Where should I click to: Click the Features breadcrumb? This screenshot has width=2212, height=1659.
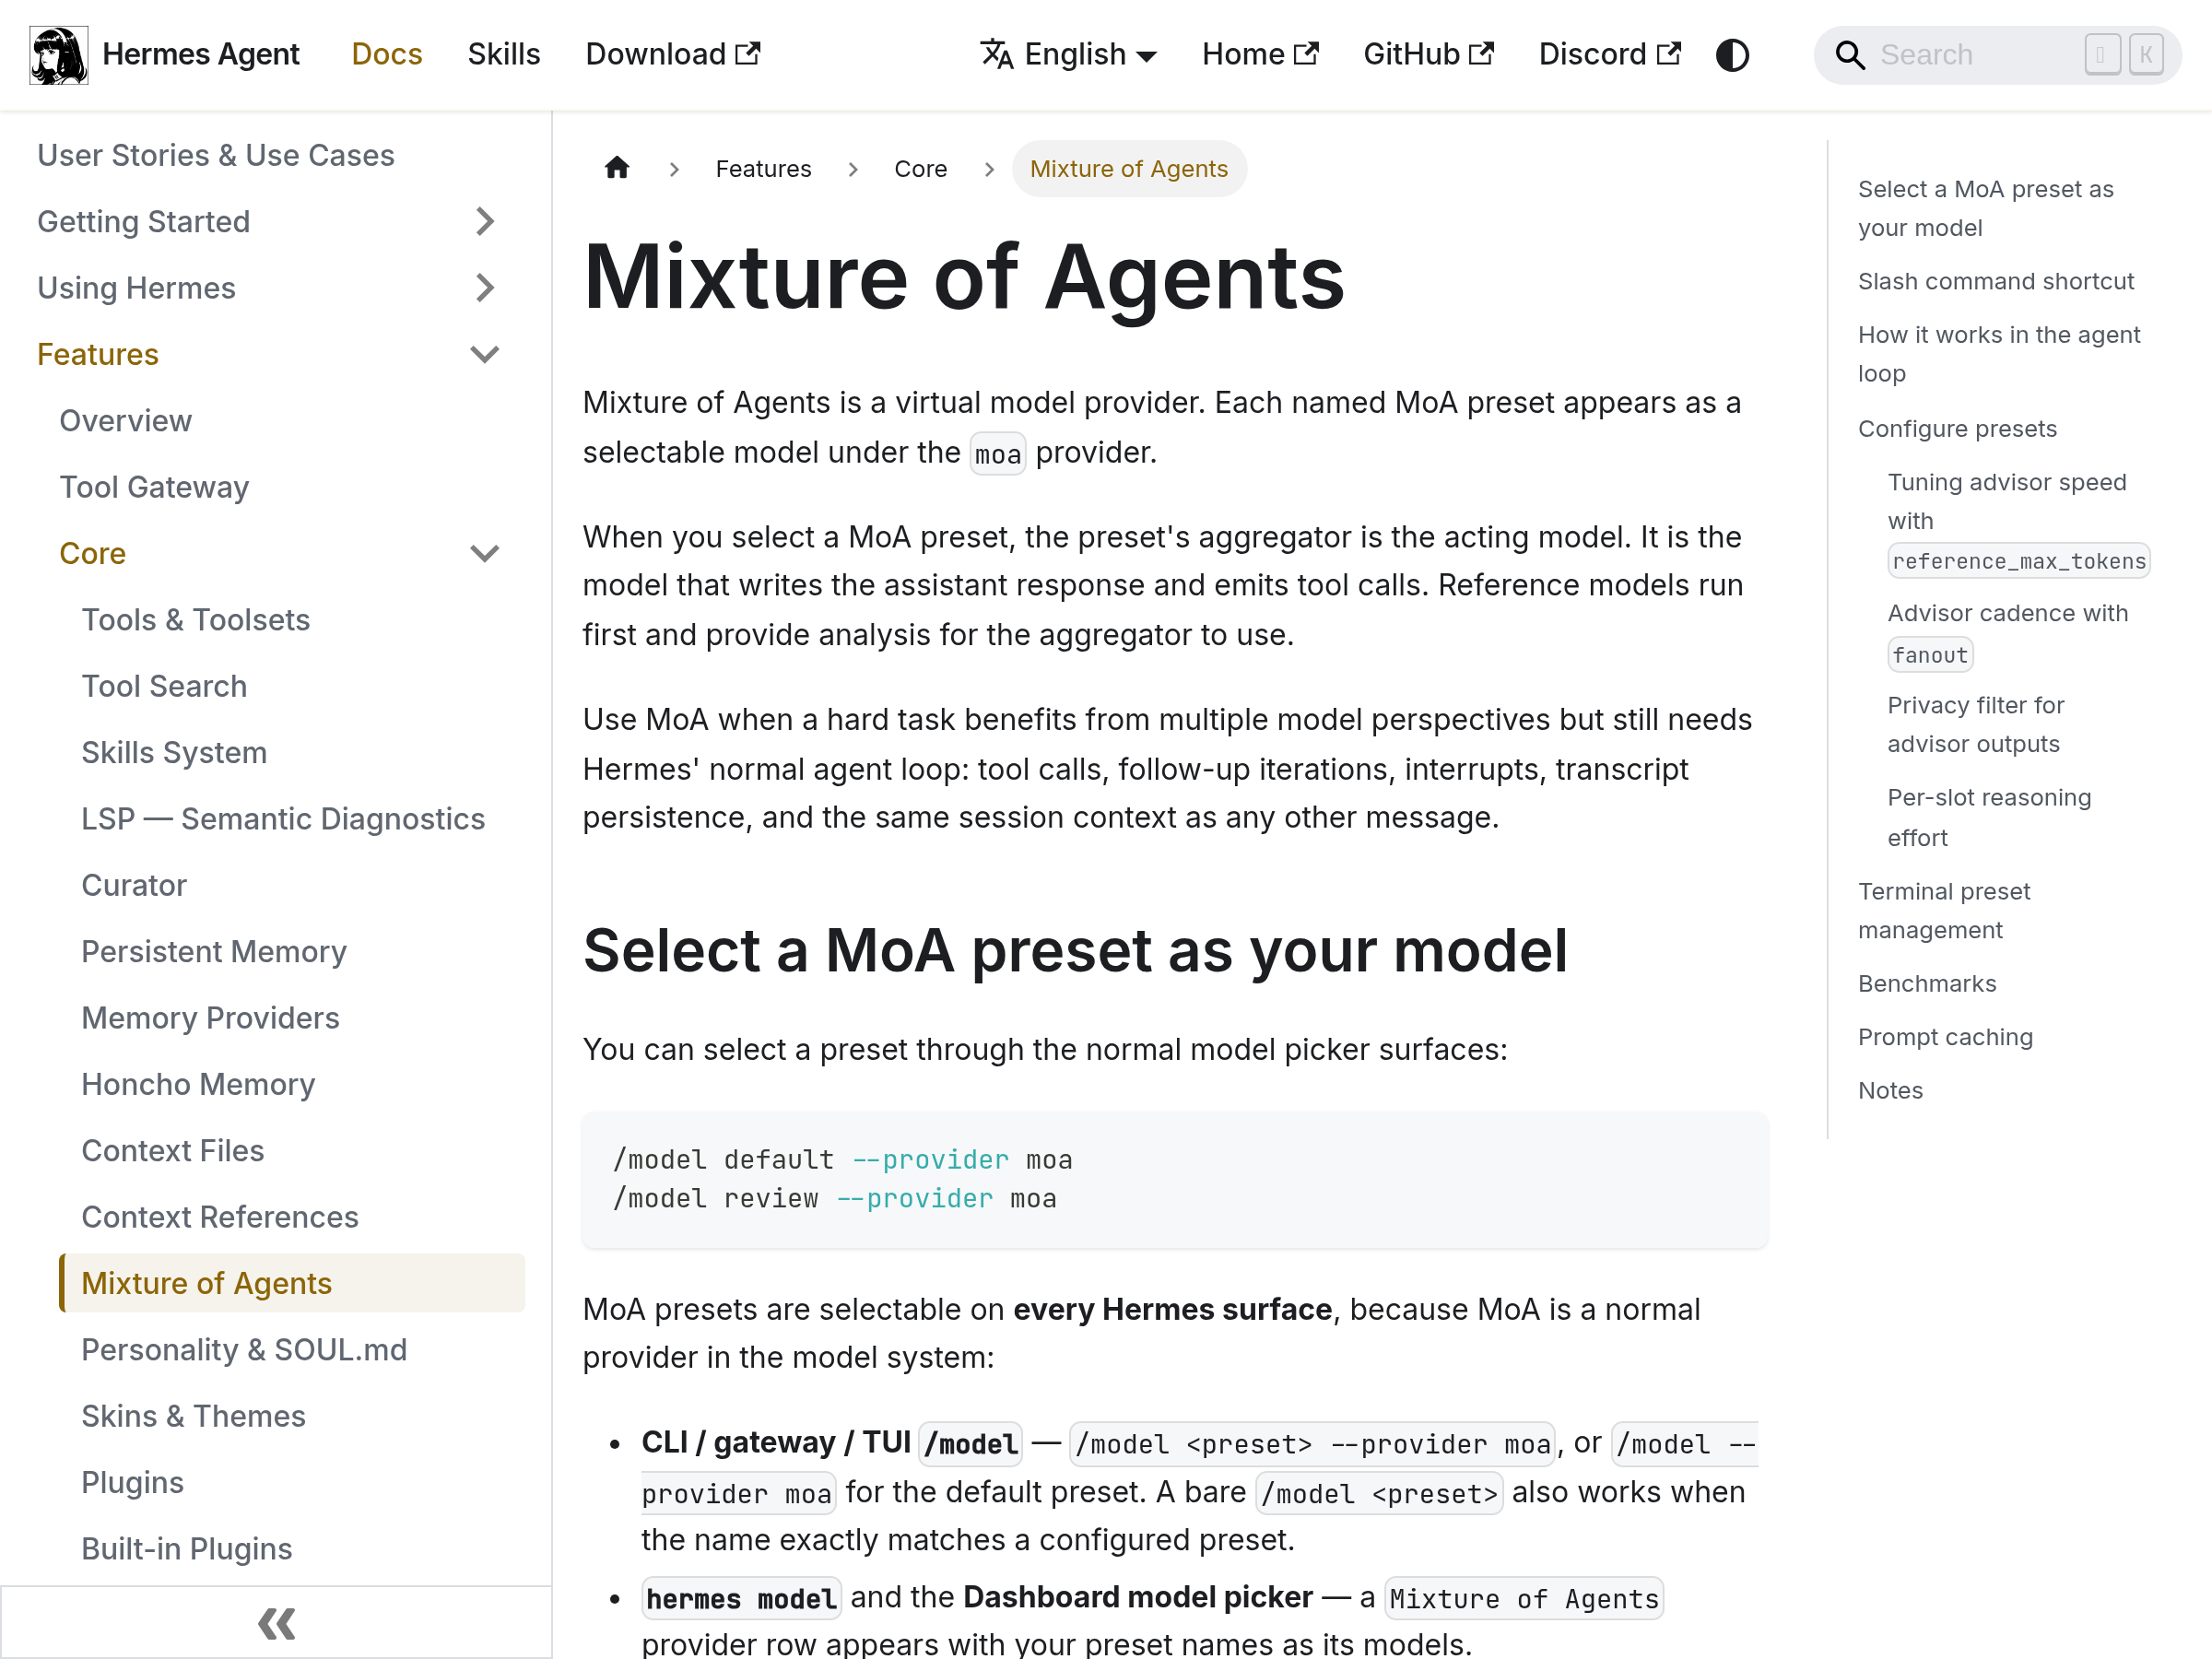pos(764,168)
